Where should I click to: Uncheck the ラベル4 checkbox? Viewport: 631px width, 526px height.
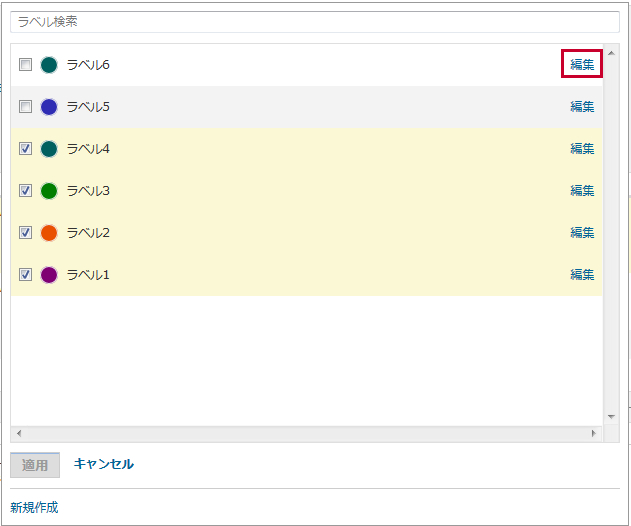pyautogui.click(x=26, y=149)
